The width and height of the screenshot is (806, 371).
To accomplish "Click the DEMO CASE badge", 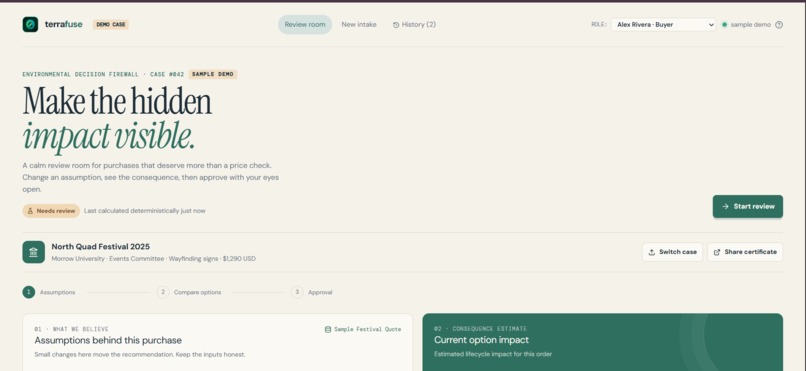I will coord(111,25).
